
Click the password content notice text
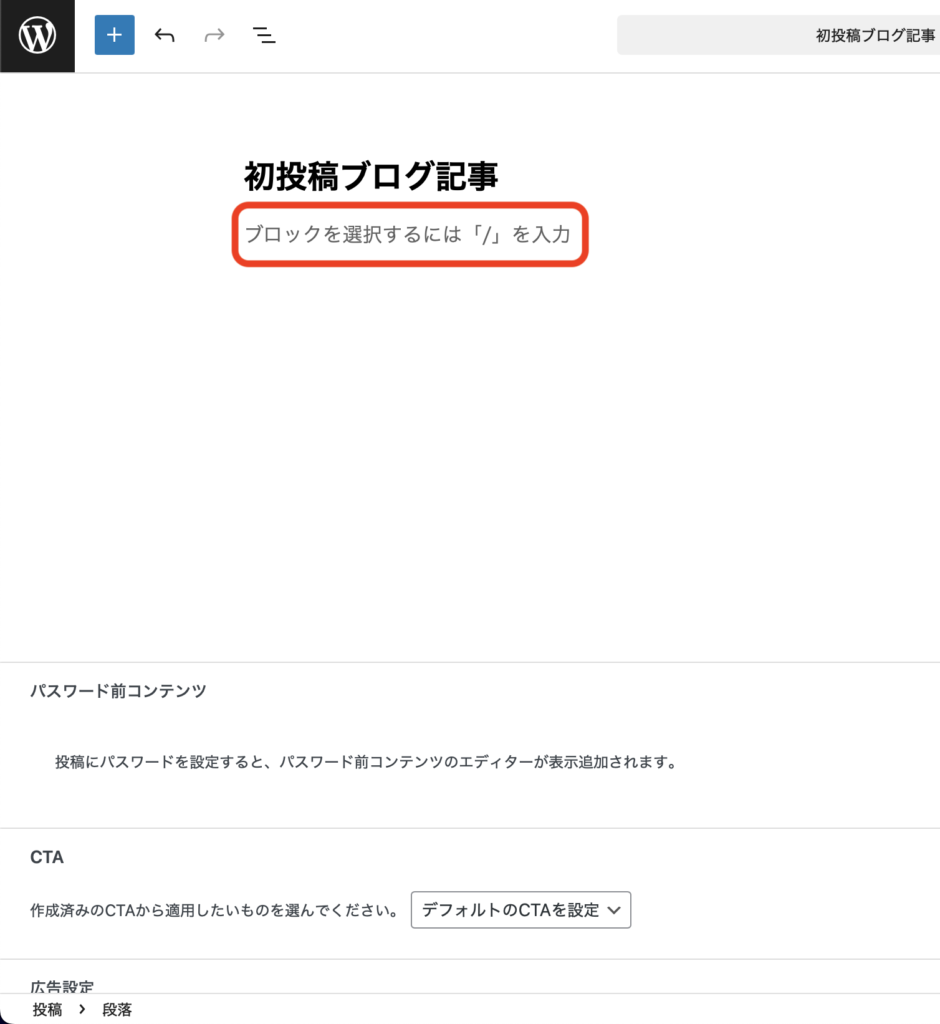(366, 762)
